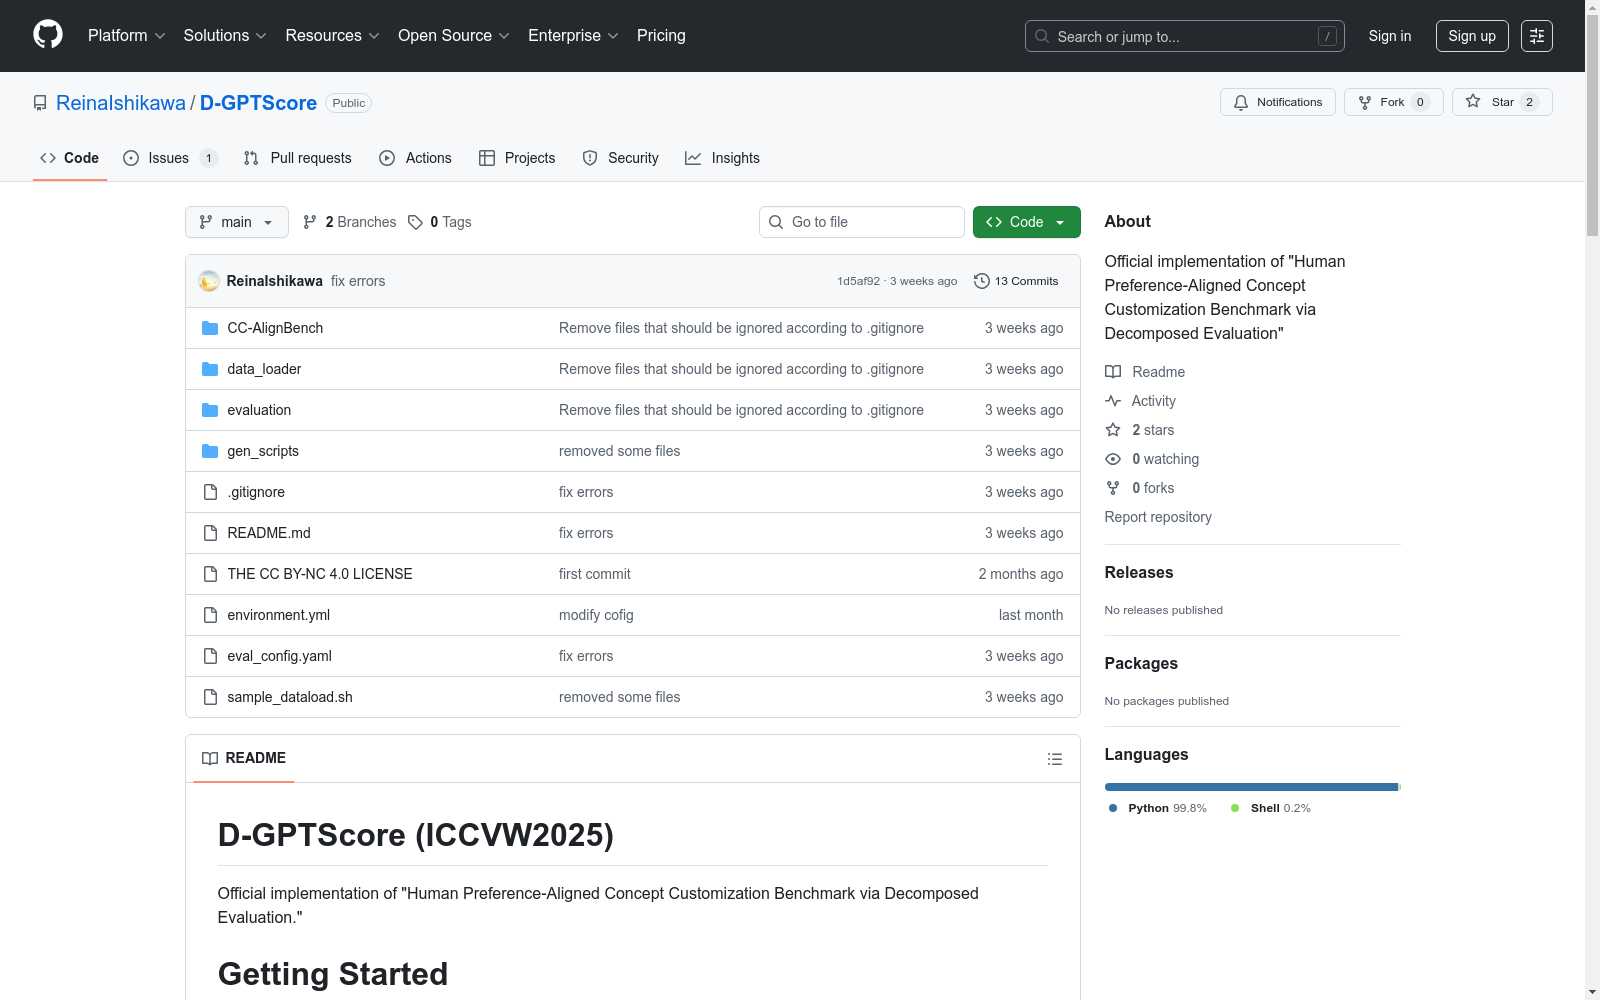Fork this repository
1600x1000 pixels.
coord(1393,102)
